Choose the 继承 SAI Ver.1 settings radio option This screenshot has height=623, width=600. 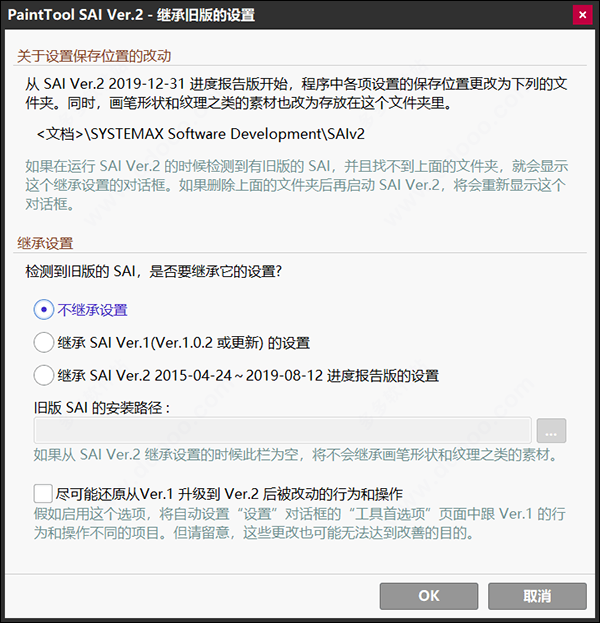(44, 342)
